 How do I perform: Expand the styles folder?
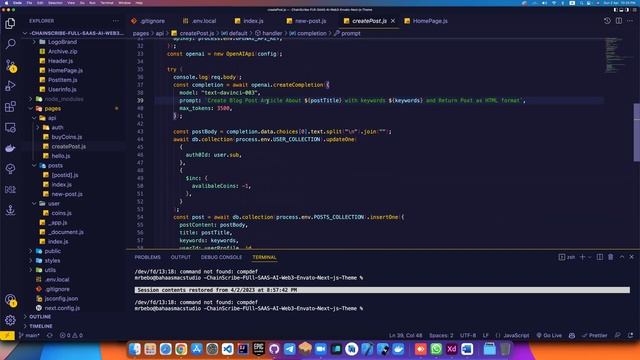coord(31,260)
